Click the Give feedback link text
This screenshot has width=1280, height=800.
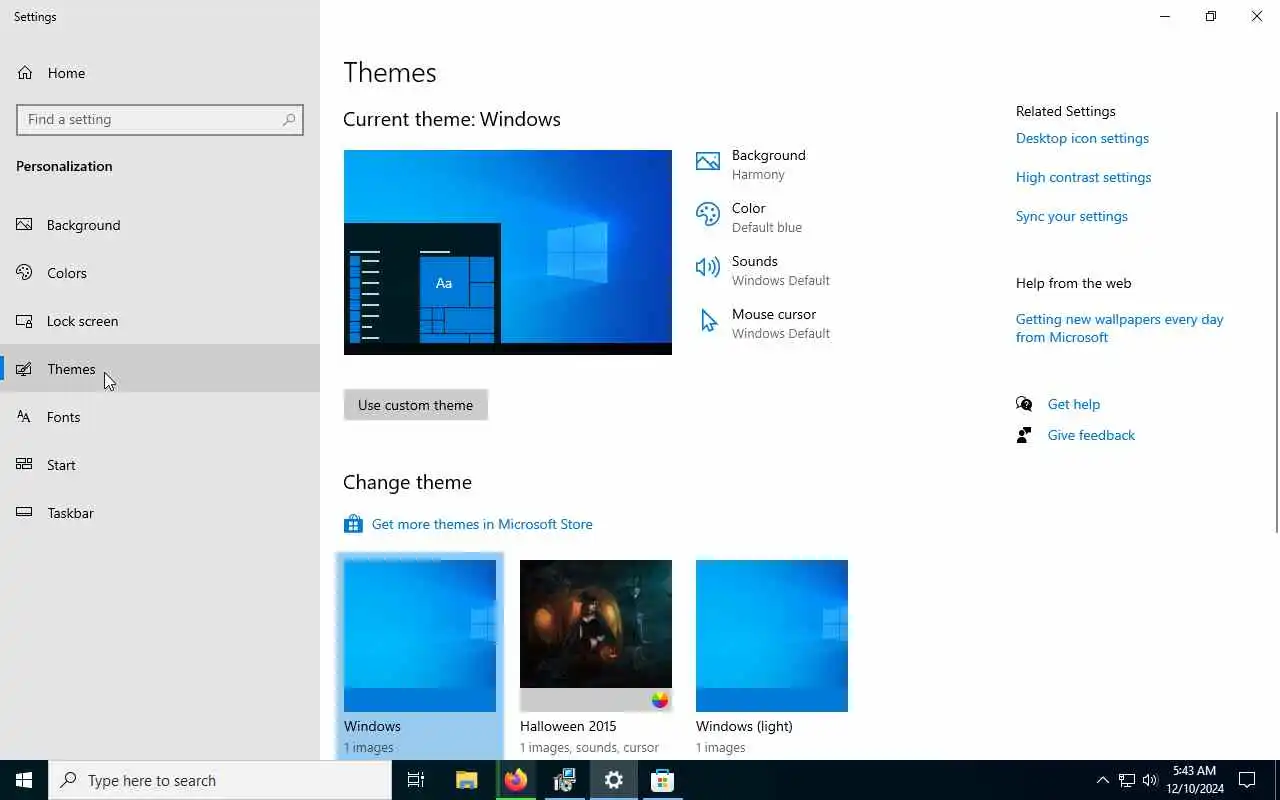(x=1091, y=435)
